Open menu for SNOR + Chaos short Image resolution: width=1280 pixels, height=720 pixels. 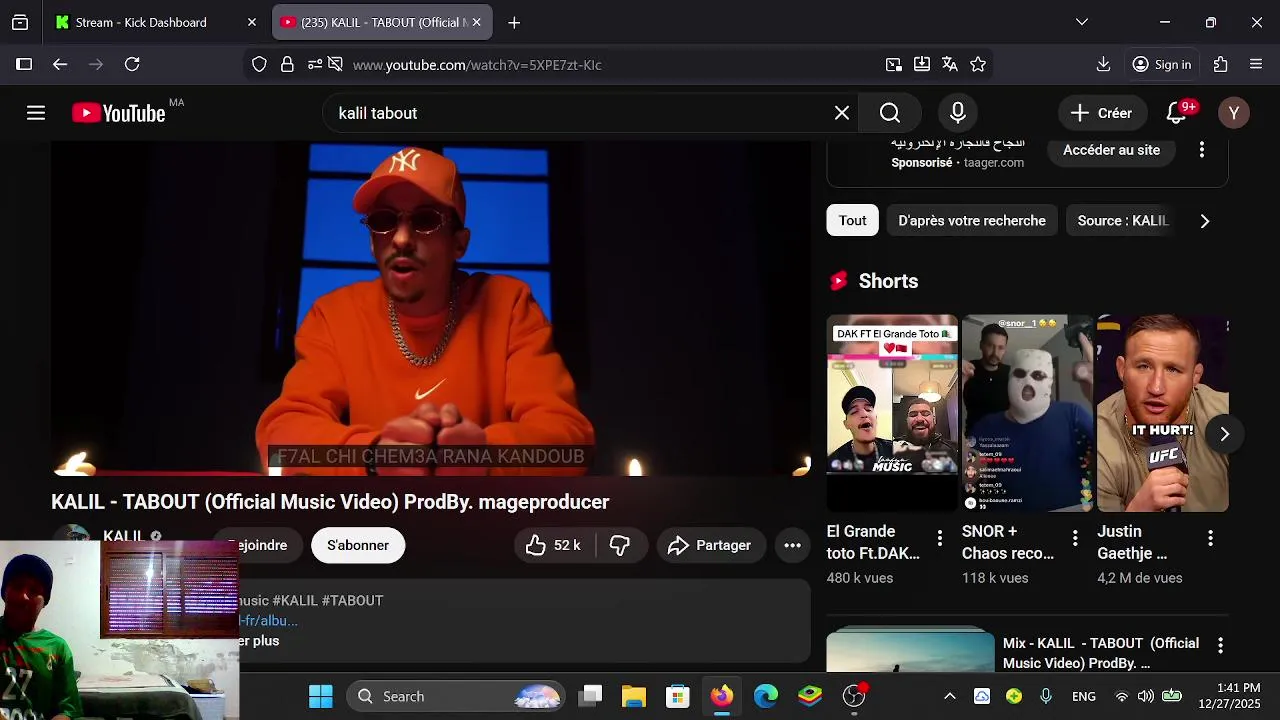coord(1075,538)
